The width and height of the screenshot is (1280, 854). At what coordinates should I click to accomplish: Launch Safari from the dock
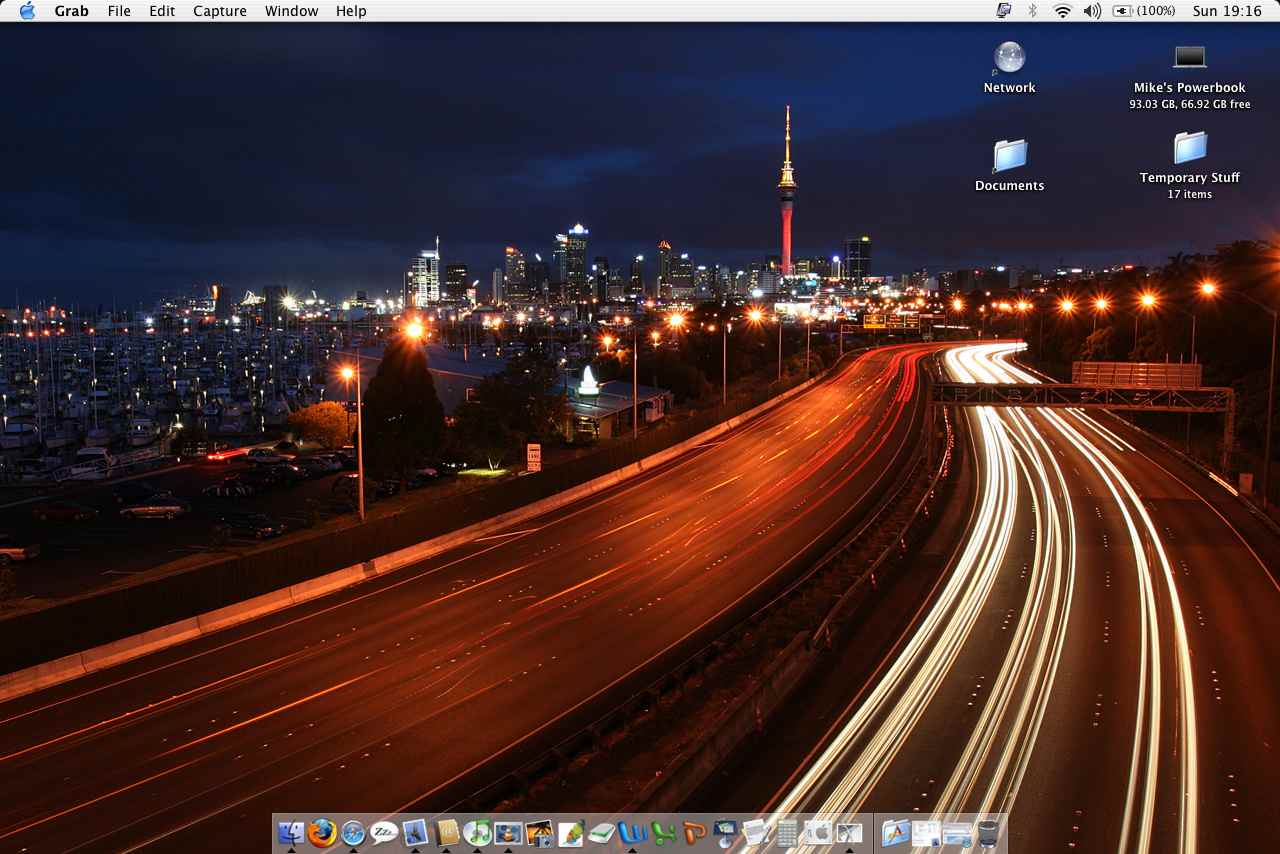[x=353, y=832]
